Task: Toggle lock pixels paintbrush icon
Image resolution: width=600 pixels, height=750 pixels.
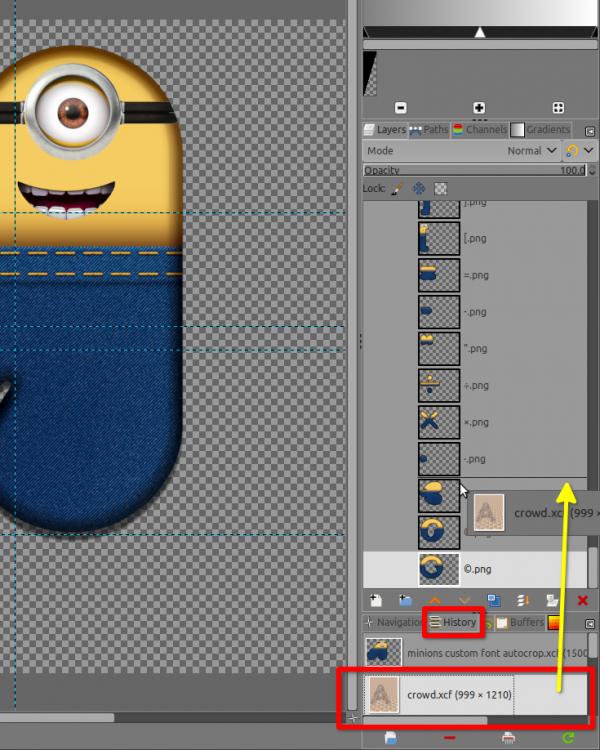Action: coord(397,188)
